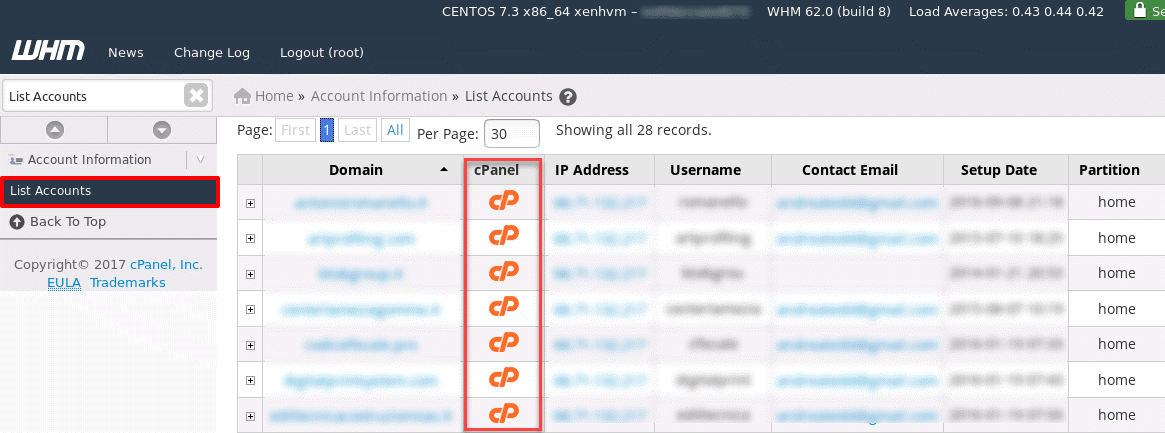Expand details of the first account row
The height and width of the screenshot is (433, 1165).
(250, 203)
